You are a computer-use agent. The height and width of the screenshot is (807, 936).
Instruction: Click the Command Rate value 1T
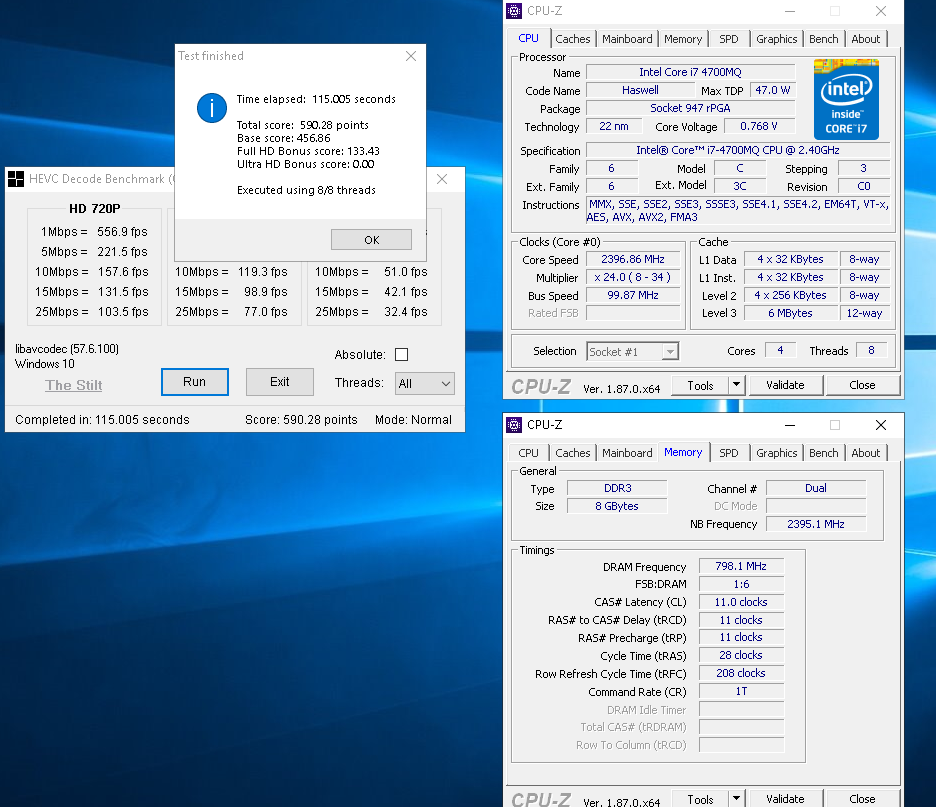[x=741, y=691]
